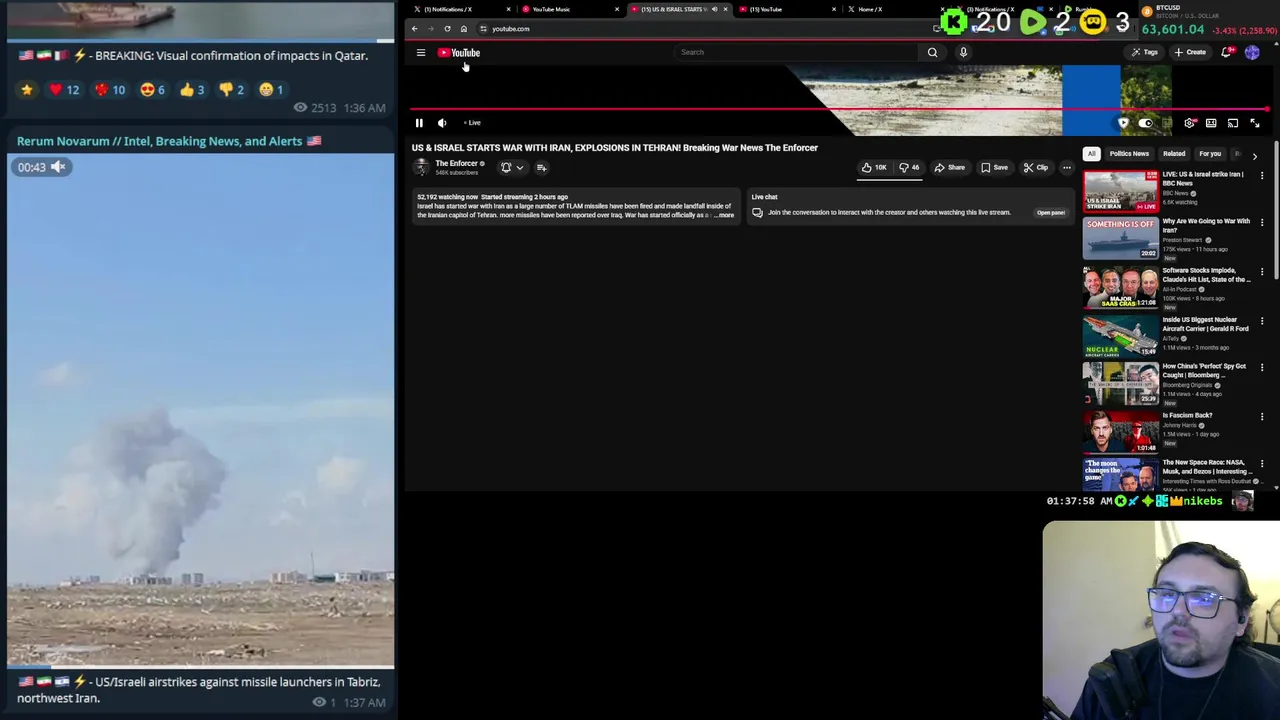Open the YouTube notifications bell
Image resolution: width=1280 pixels, height=720 pixels.
click(1226, 52)
